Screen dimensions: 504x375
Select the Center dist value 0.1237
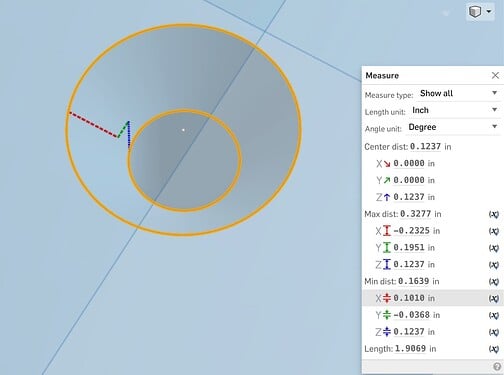coord(425,147)
